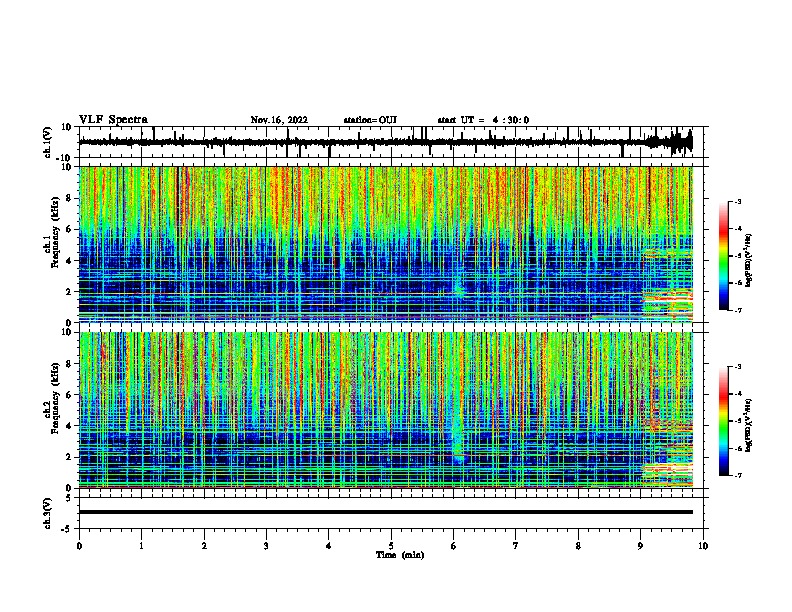Click time axis tick label "3"

(x=266, y=546)
